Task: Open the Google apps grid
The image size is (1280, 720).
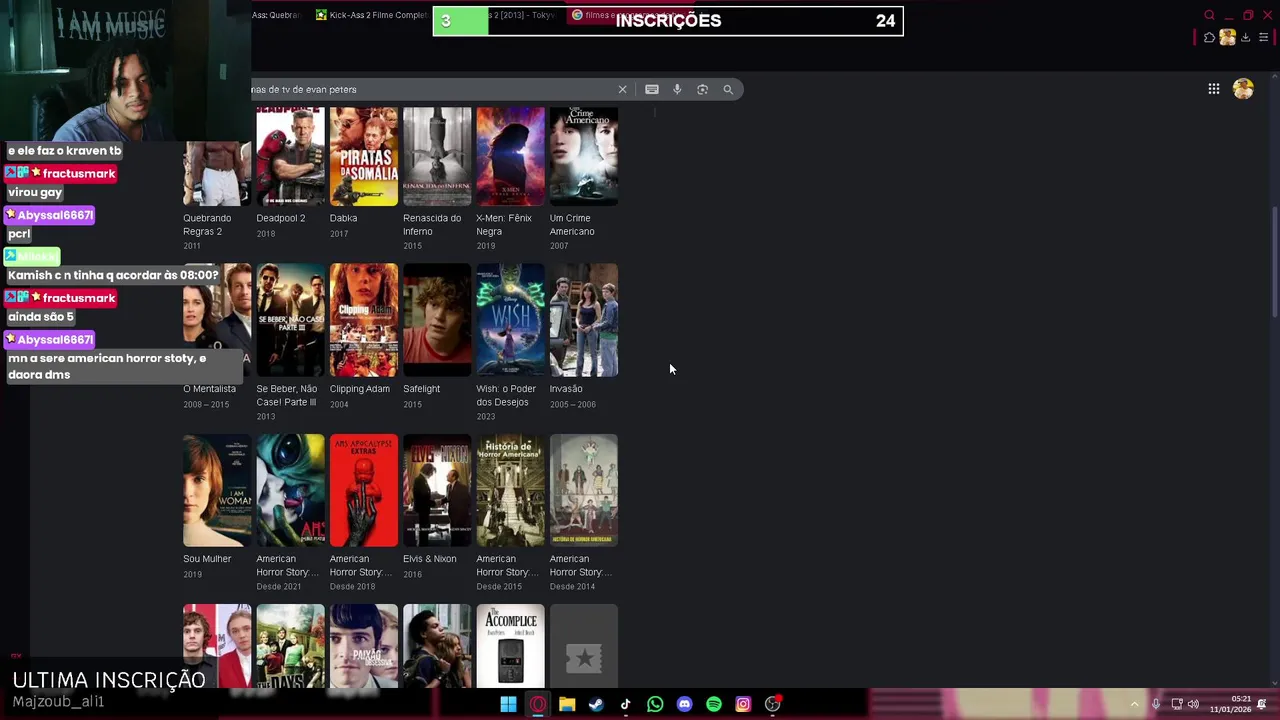Action: tap(1214, 89)
